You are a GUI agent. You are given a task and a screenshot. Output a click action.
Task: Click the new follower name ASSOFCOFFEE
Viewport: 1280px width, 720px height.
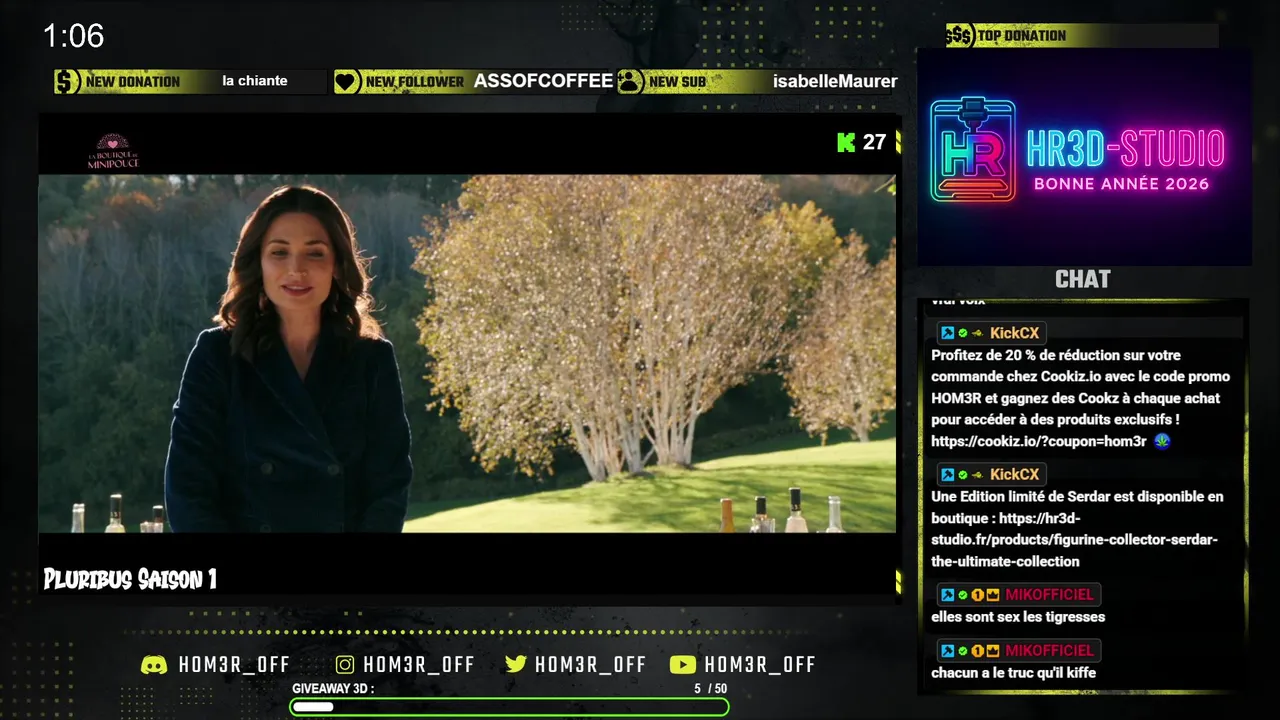pyautogui.click(x=543, y=81)
